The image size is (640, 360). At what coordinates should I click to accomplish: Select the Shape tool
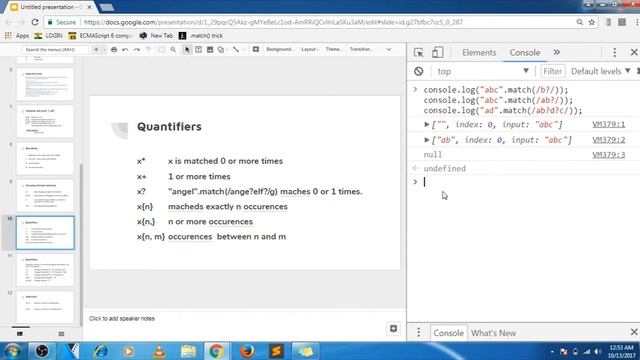(221, 49)
